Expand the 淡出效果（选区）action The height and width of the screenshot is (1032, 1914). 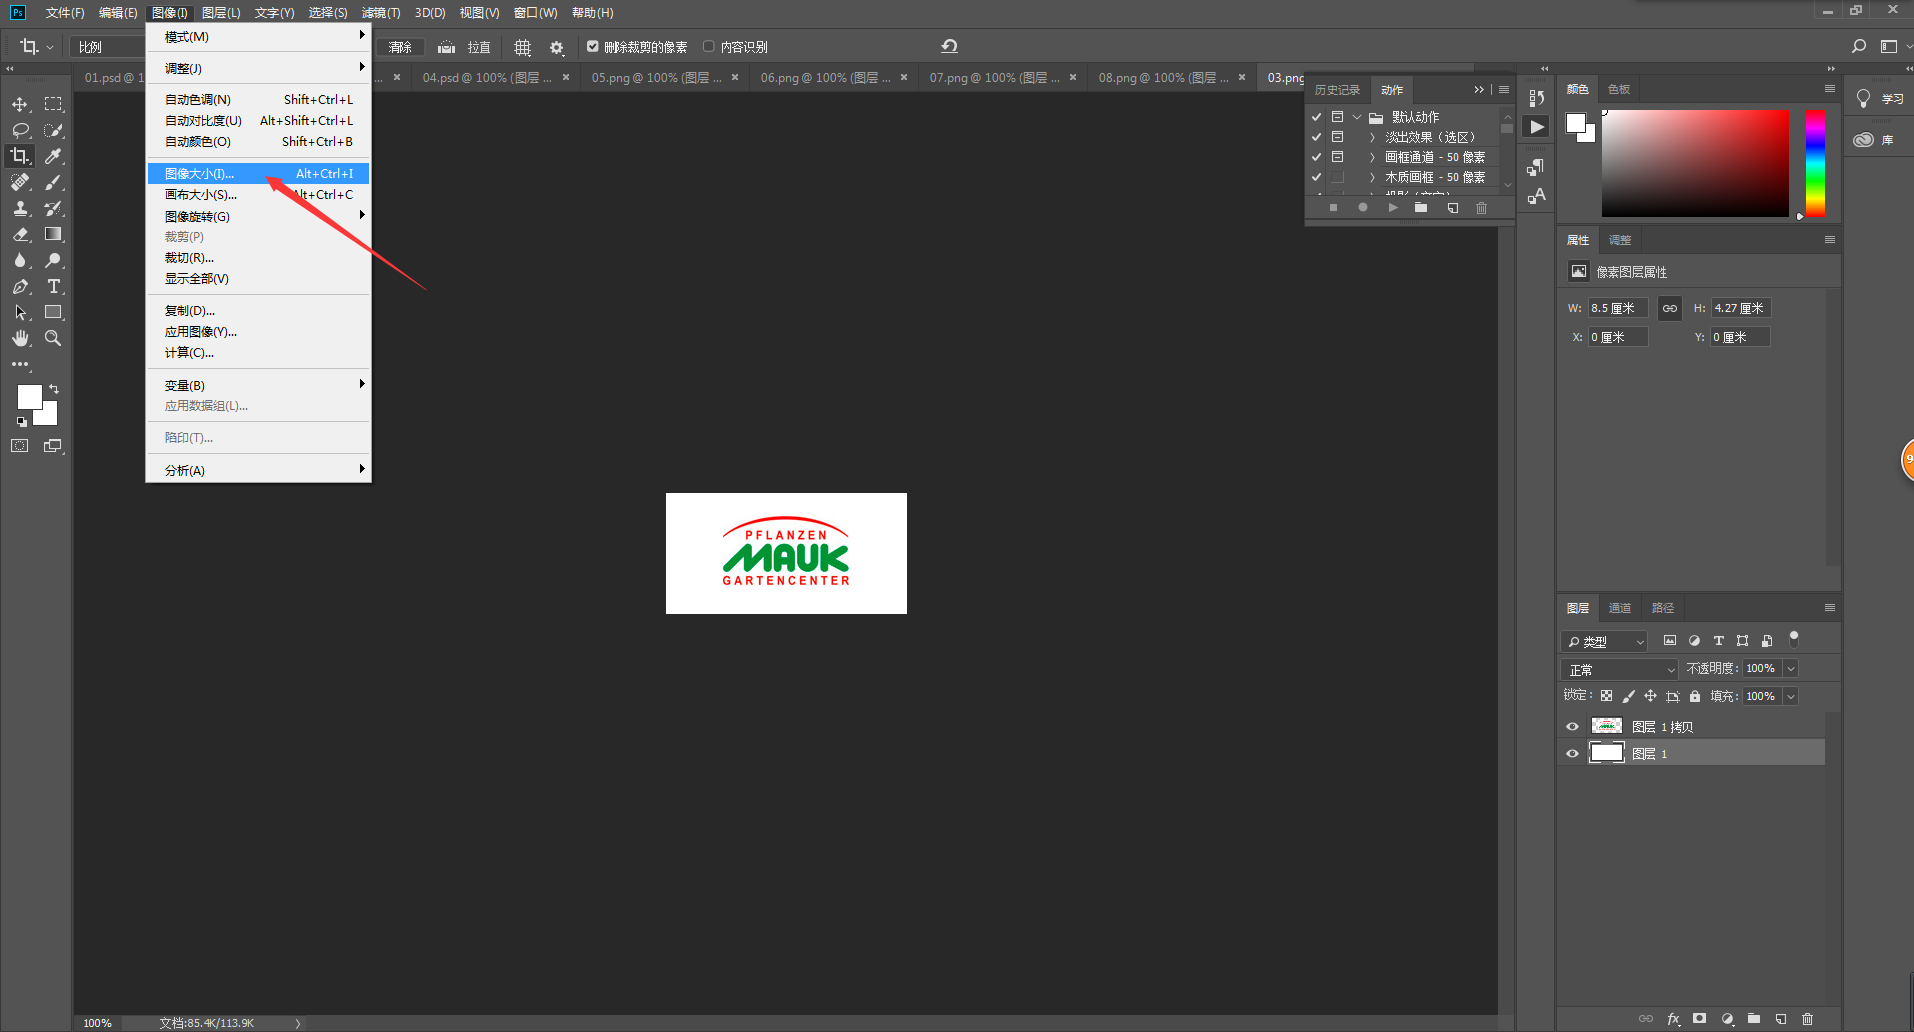click(x=1372, y=137)
